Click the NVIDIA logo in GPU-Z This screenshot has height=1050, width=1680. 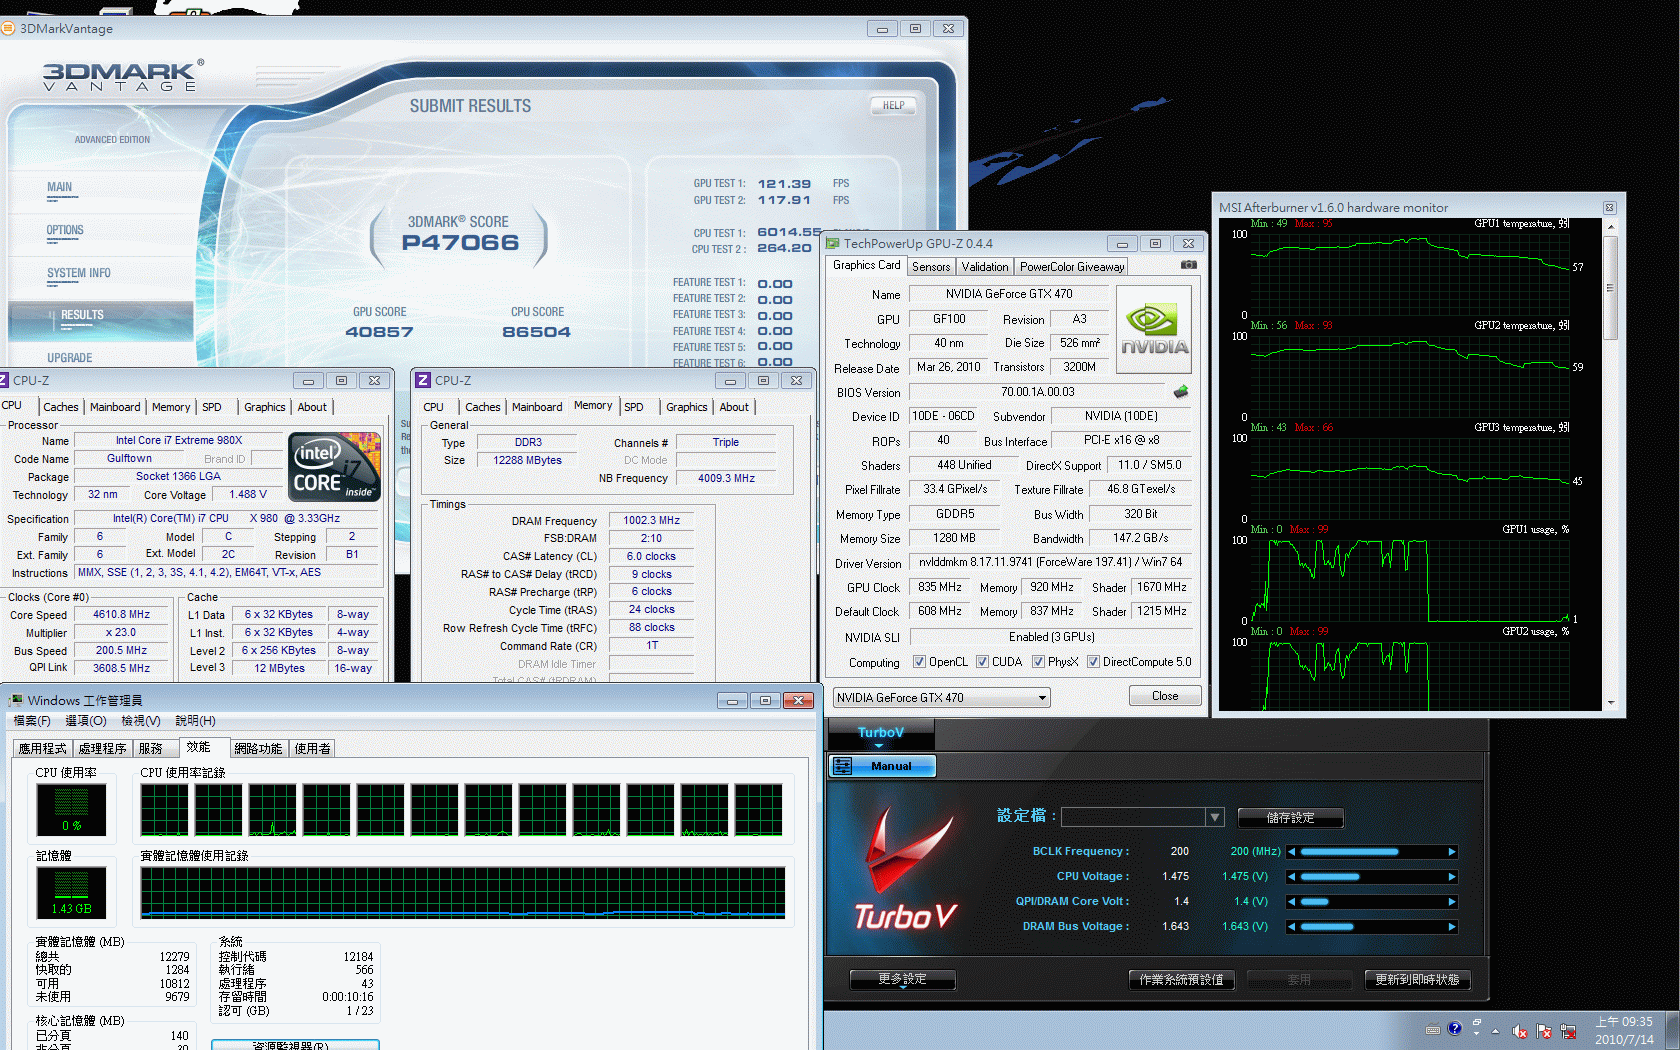1154,330
